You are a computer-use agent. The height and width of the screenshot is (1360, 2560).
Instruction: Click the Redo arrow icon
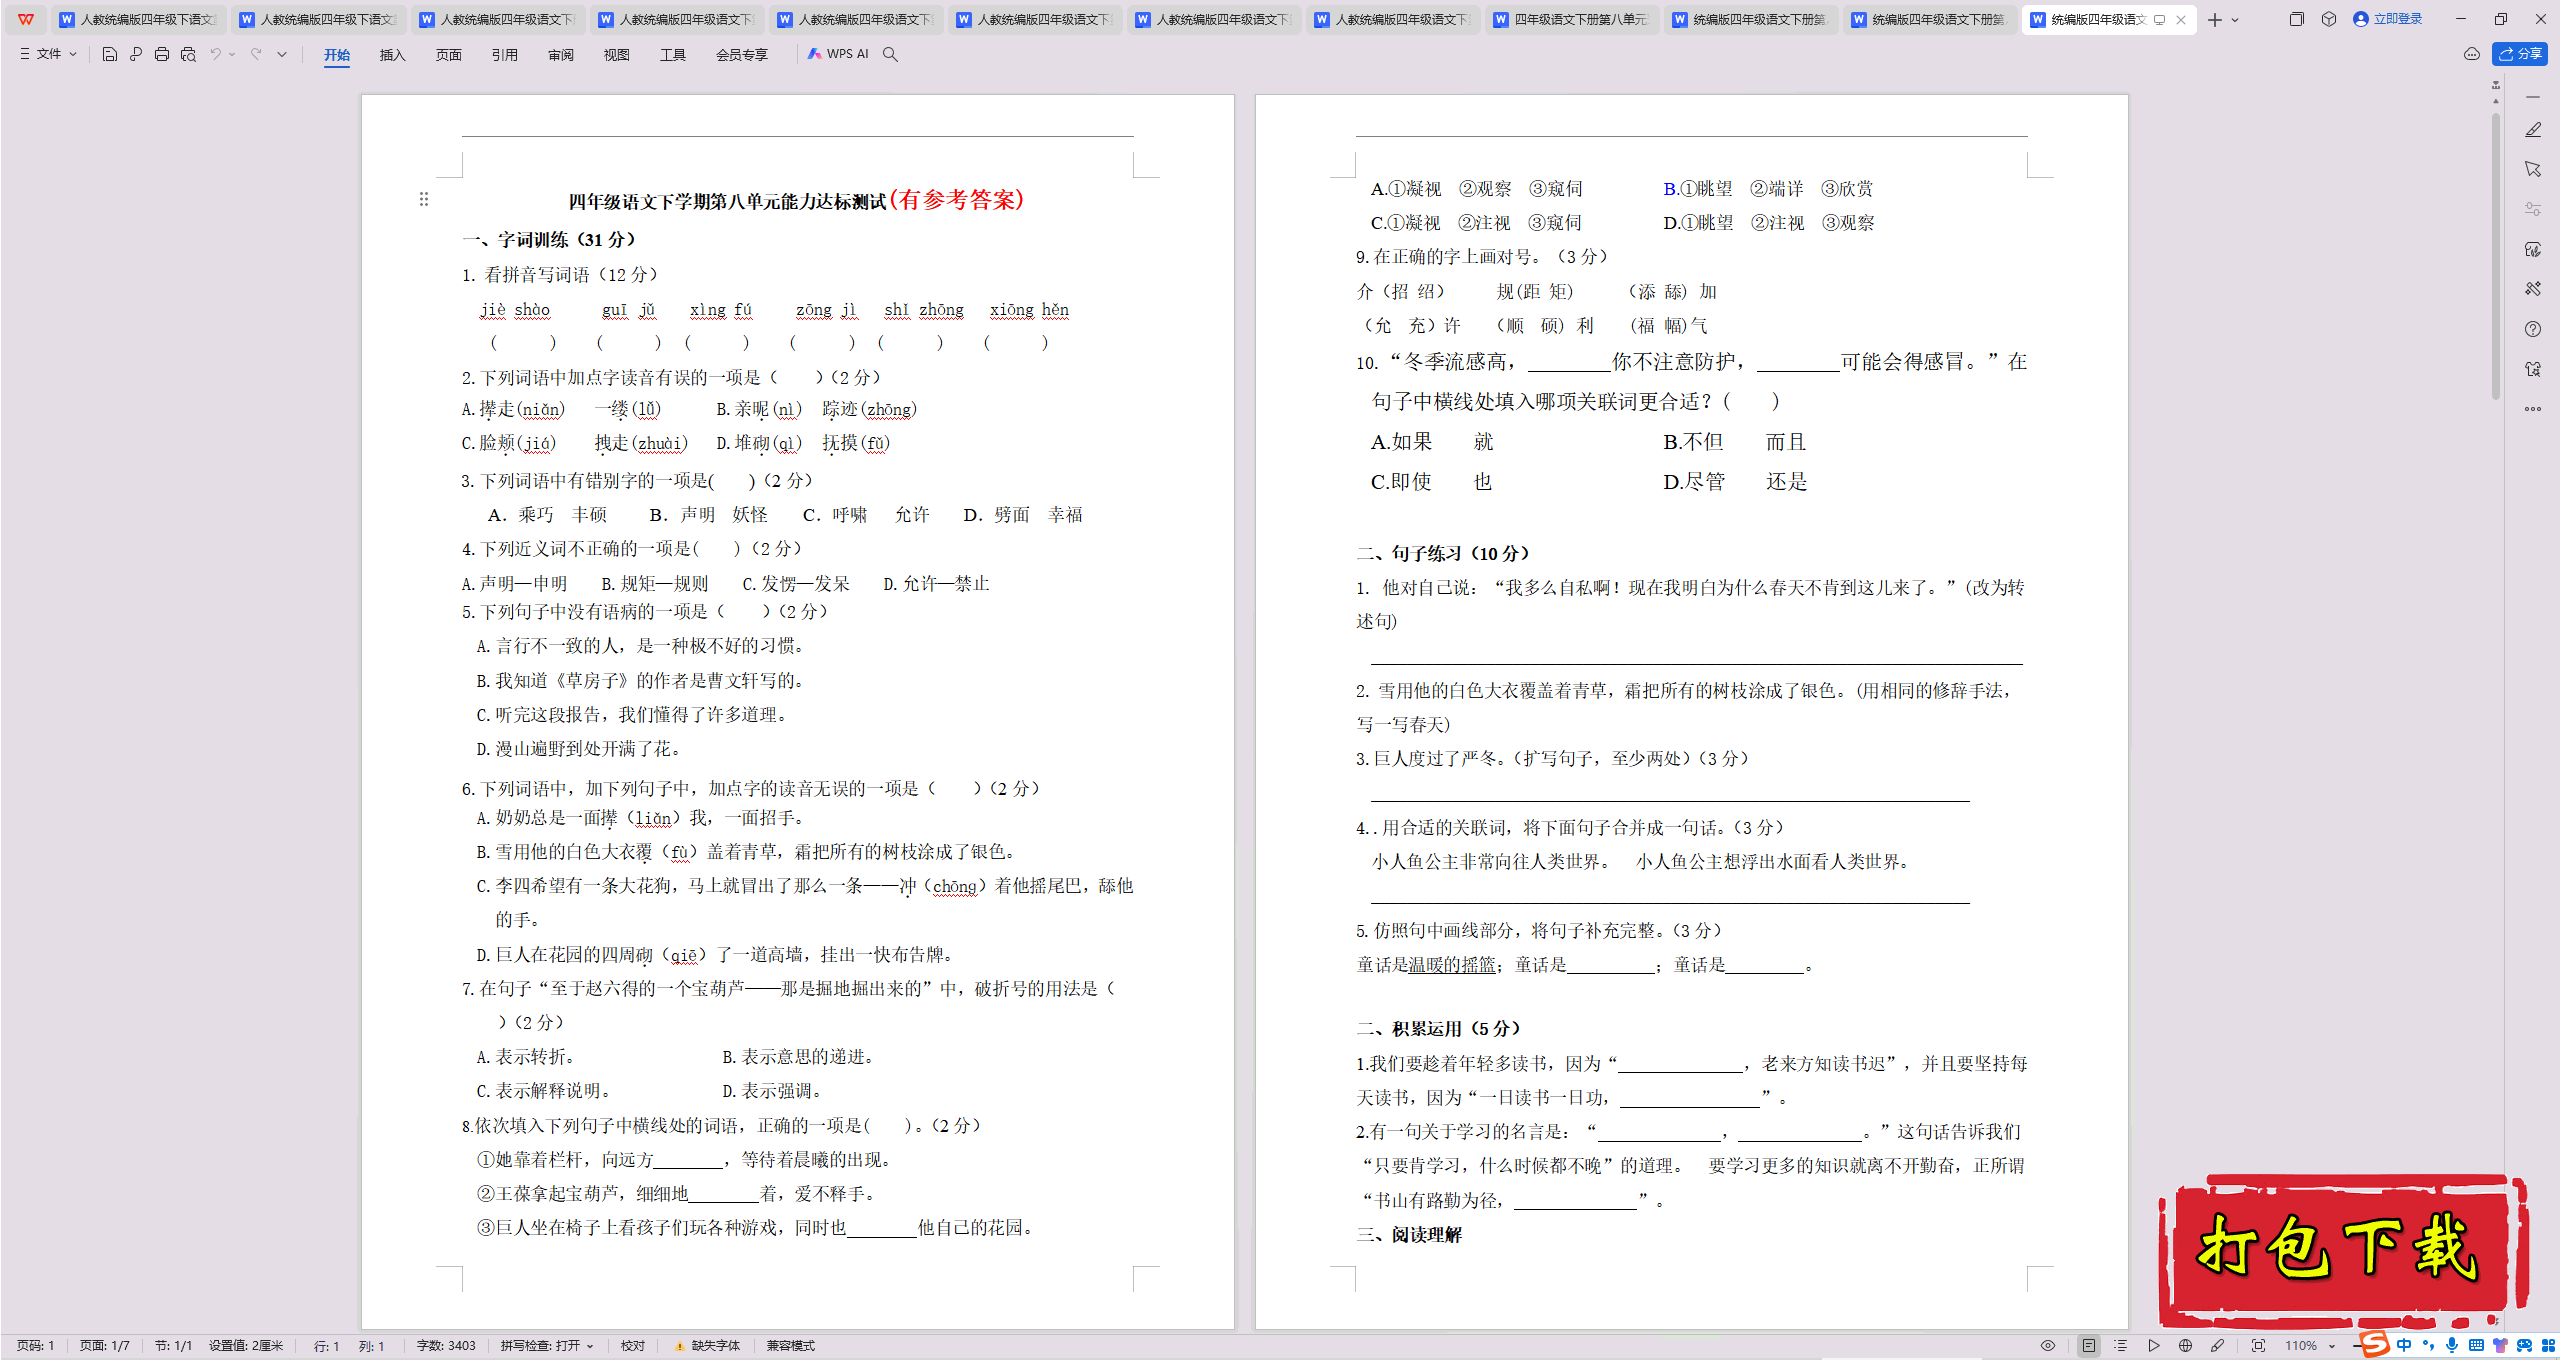256,54
